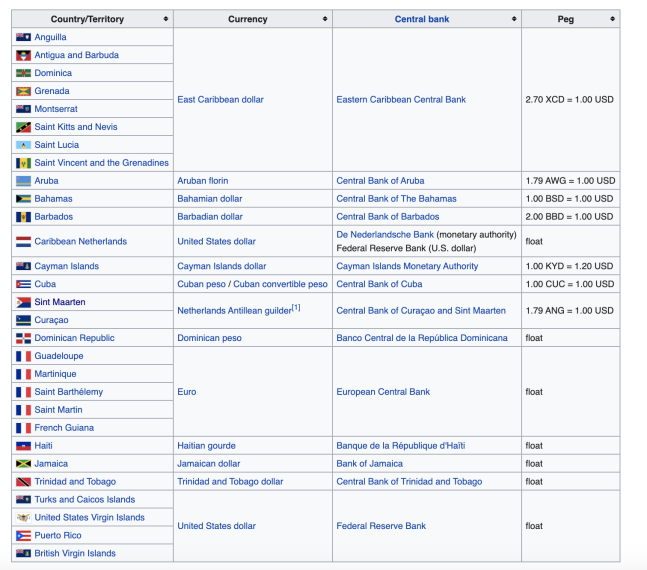
Task: Open the Saint Lucia country link
Action: tap(57, 145)
